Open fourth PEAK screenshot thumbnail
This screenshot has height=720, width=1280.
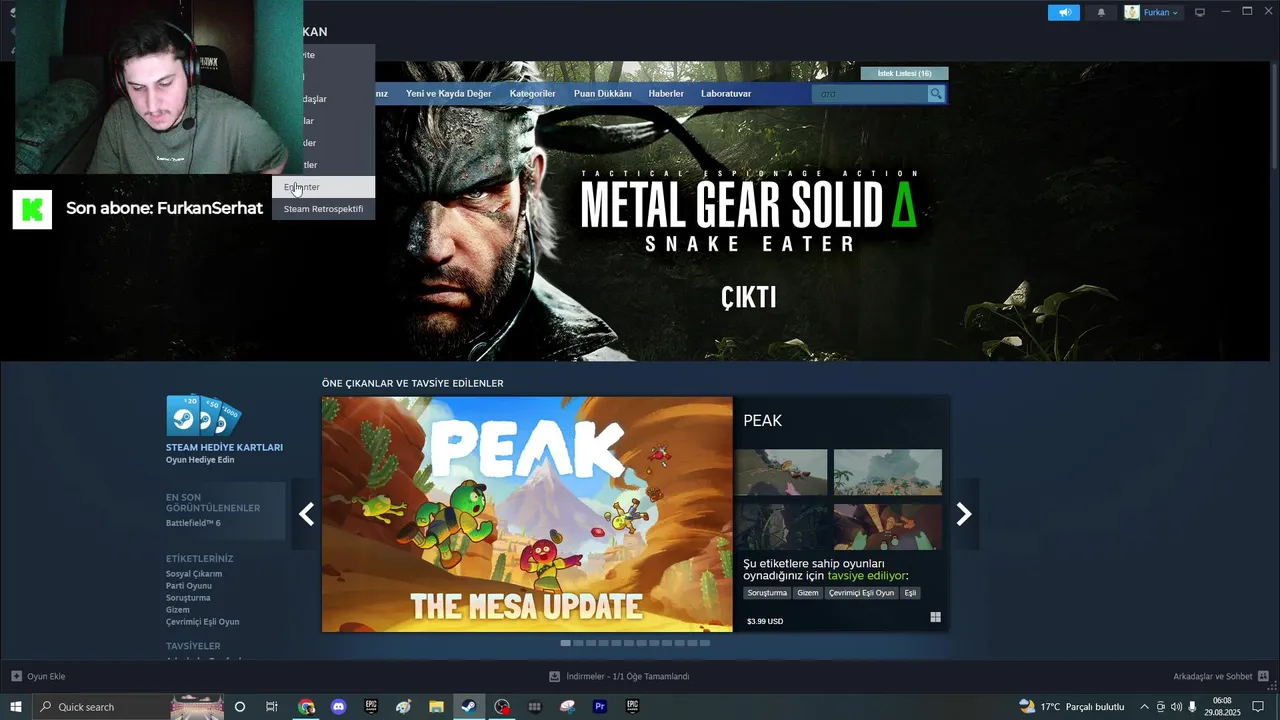888,526
